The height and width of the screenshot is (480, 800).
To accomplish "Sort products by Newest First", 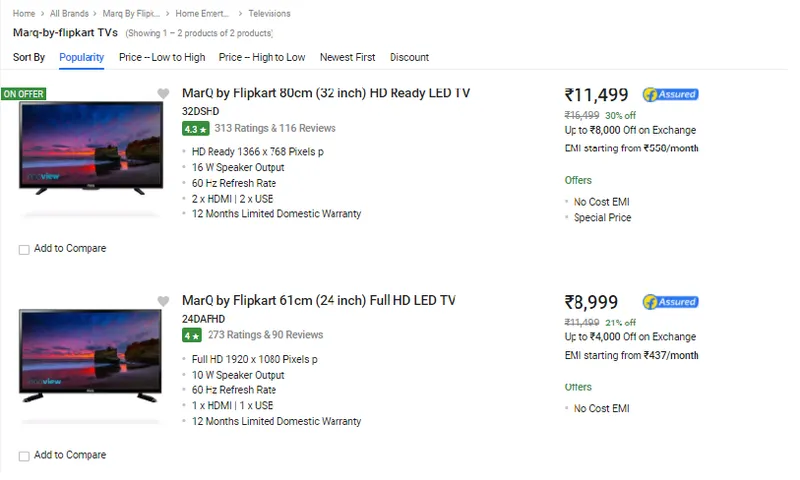I will pos(347,58).
